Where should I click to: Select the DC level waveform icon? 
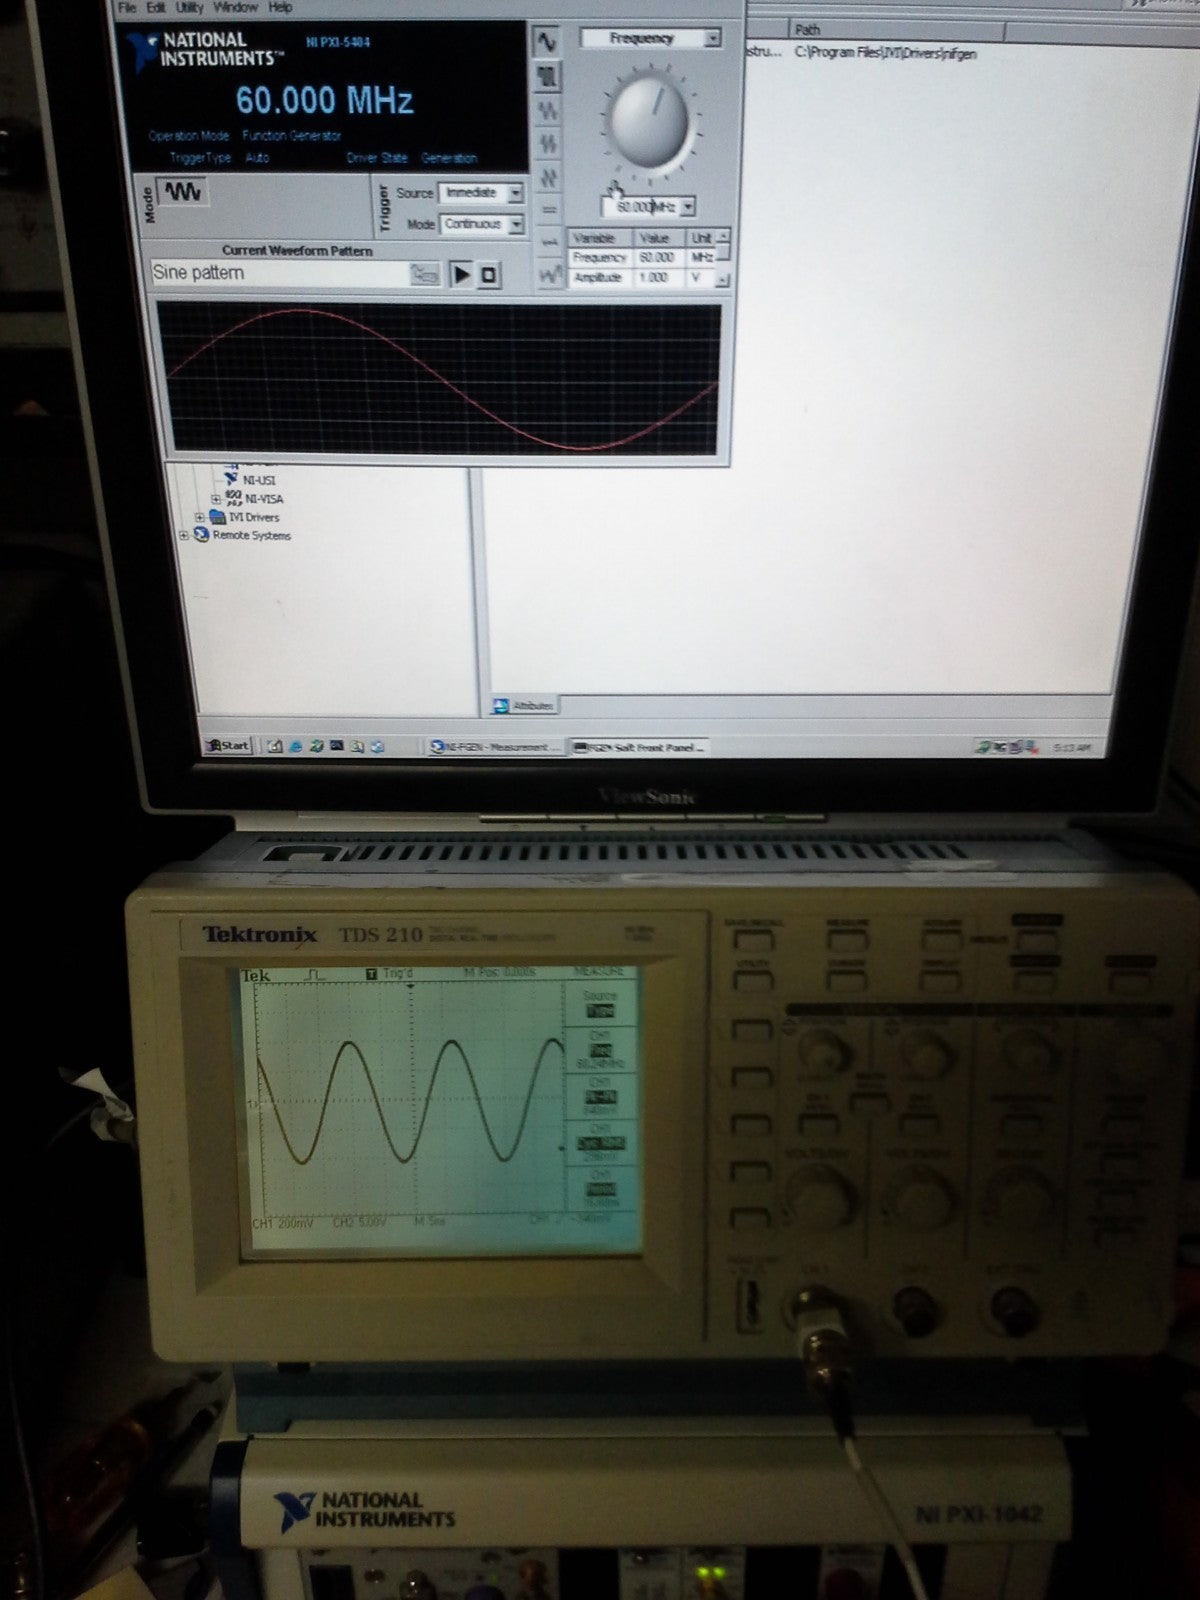pyautogui.click(x=549, y=210)
